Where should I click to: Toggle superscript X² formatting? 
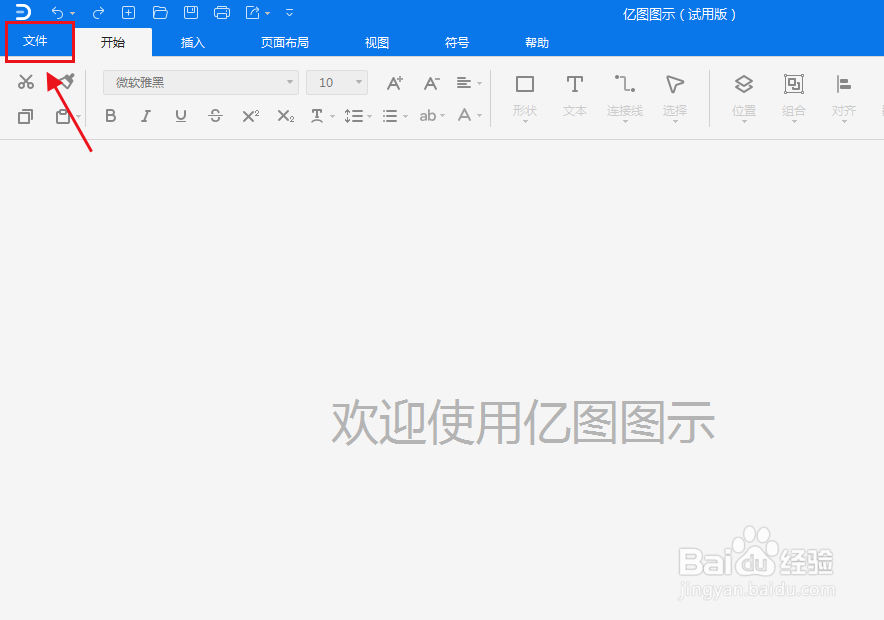250,116
